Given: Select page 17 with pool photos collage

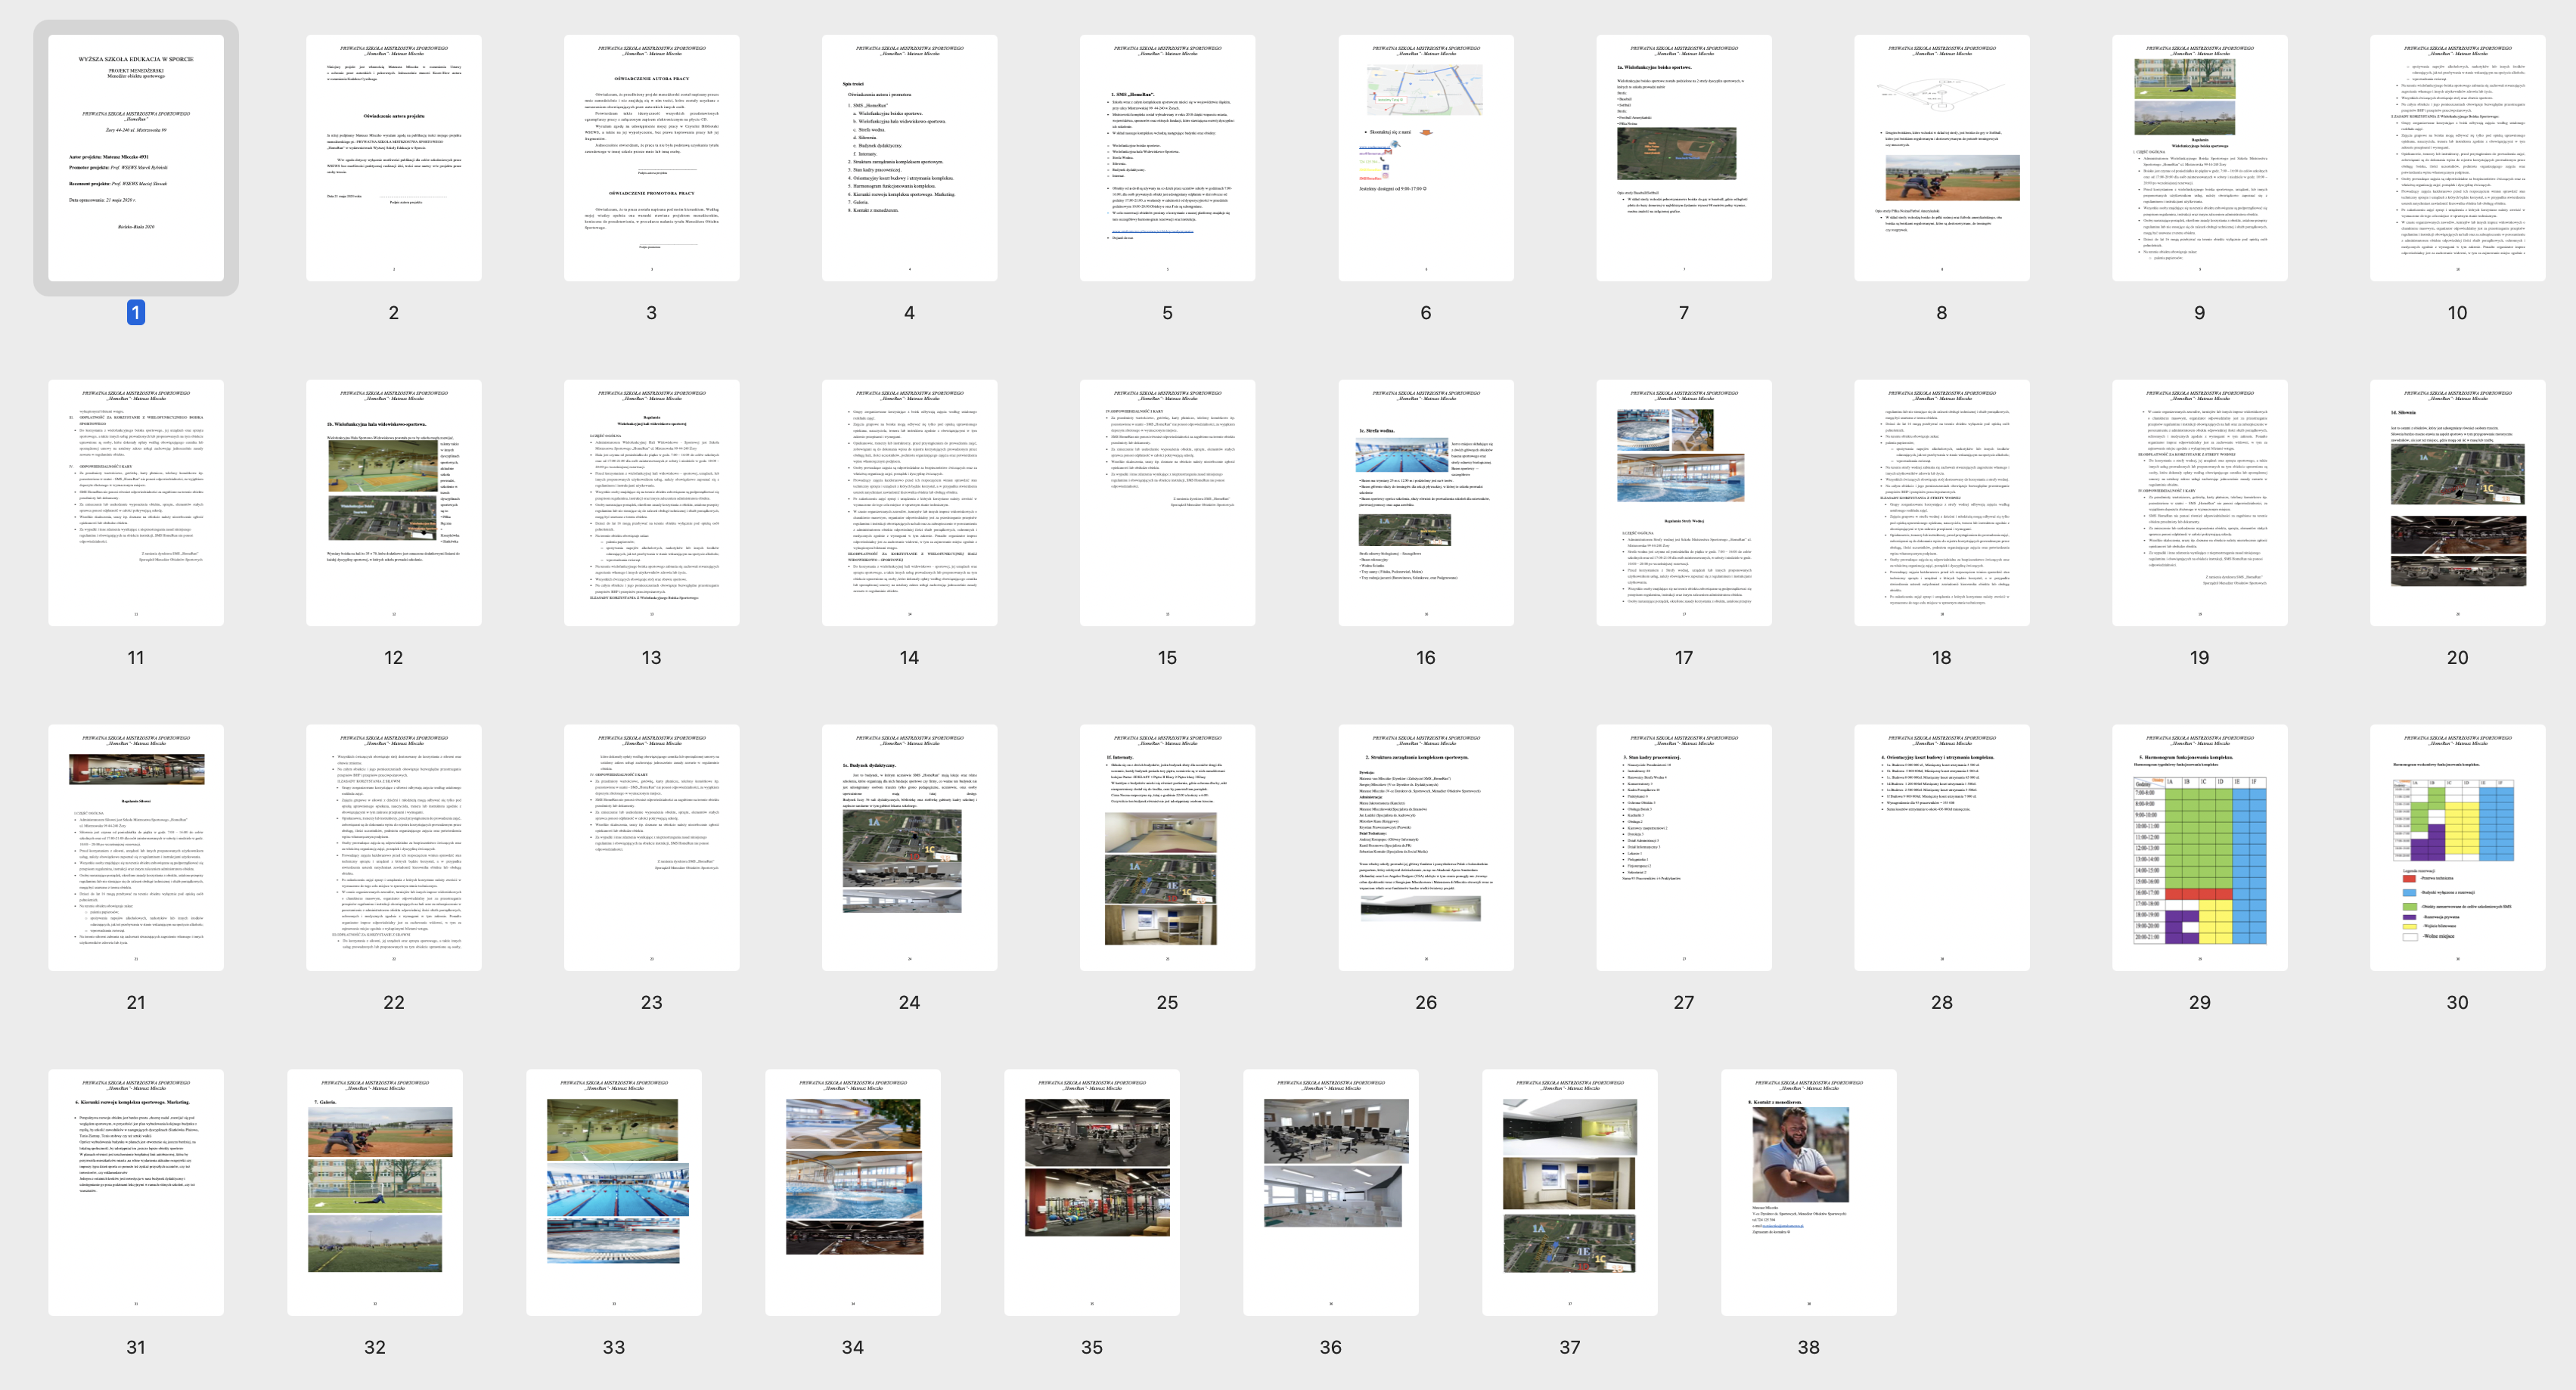Looking at the screenshot, I should [1683, 503].
